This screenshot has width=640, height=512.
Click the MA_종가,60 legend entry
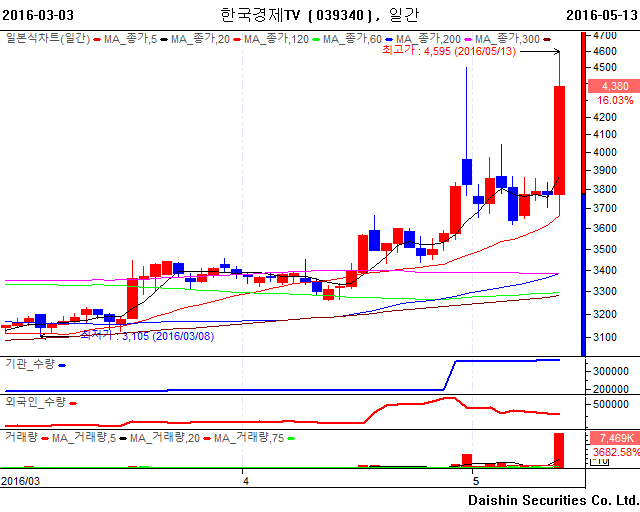pyautogui.click(x=352, y=39)
